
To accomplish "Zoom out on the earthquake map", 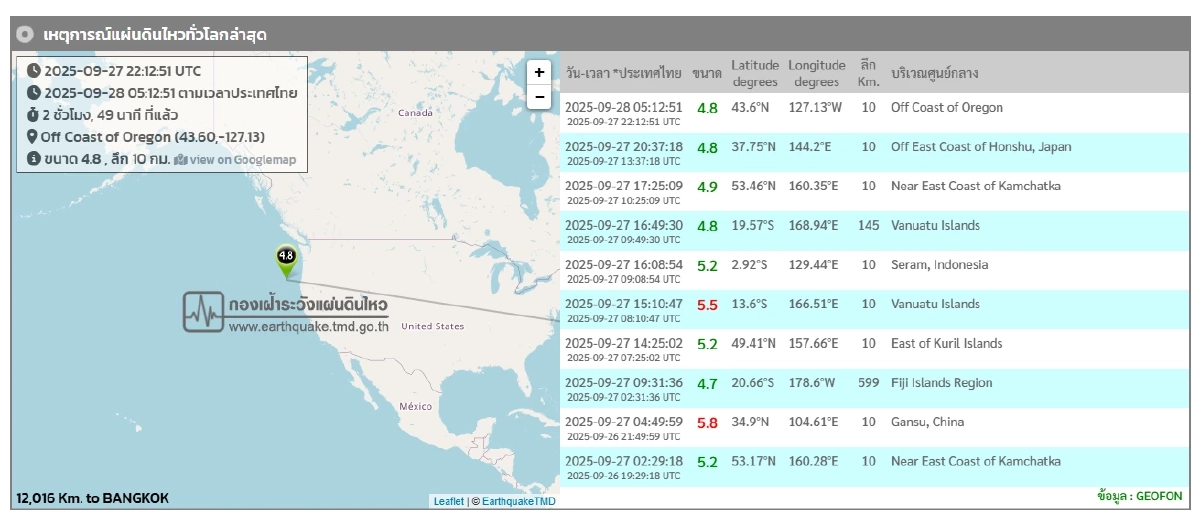I will click(x=539, y=97).
